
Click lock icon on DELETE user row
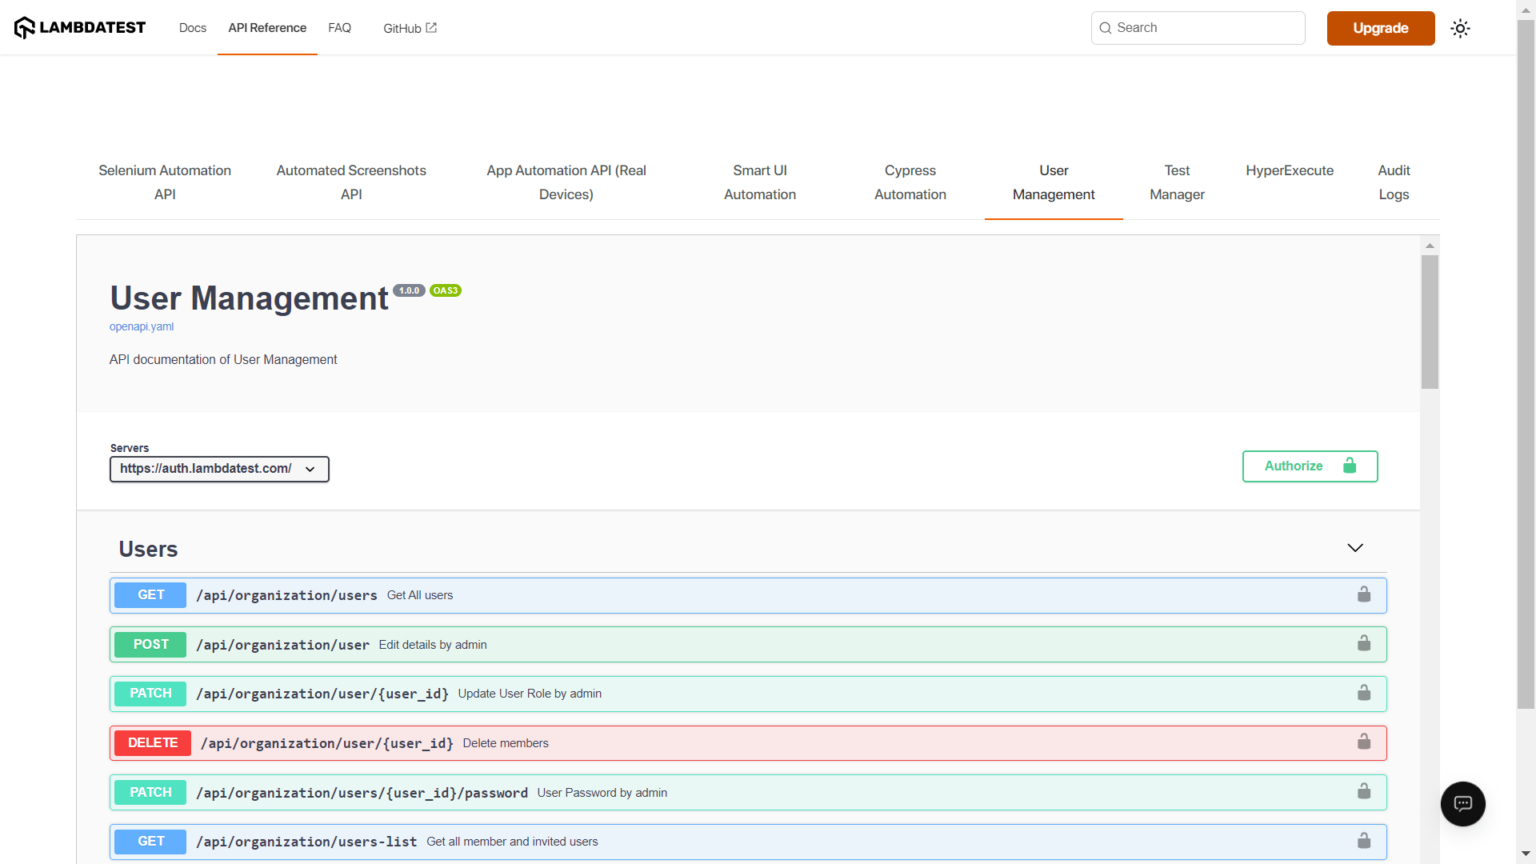[1363, 742]
